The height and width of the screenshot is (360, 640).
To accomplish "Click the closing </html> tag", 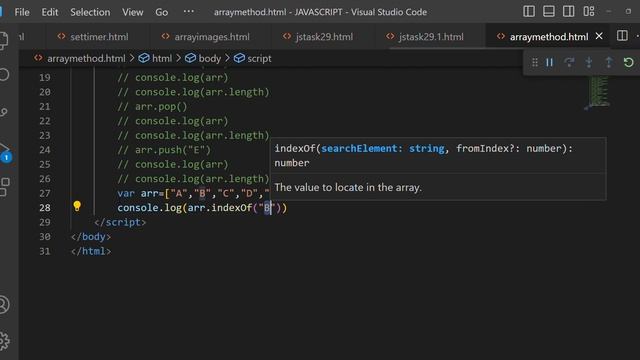I will coord(91,251).
